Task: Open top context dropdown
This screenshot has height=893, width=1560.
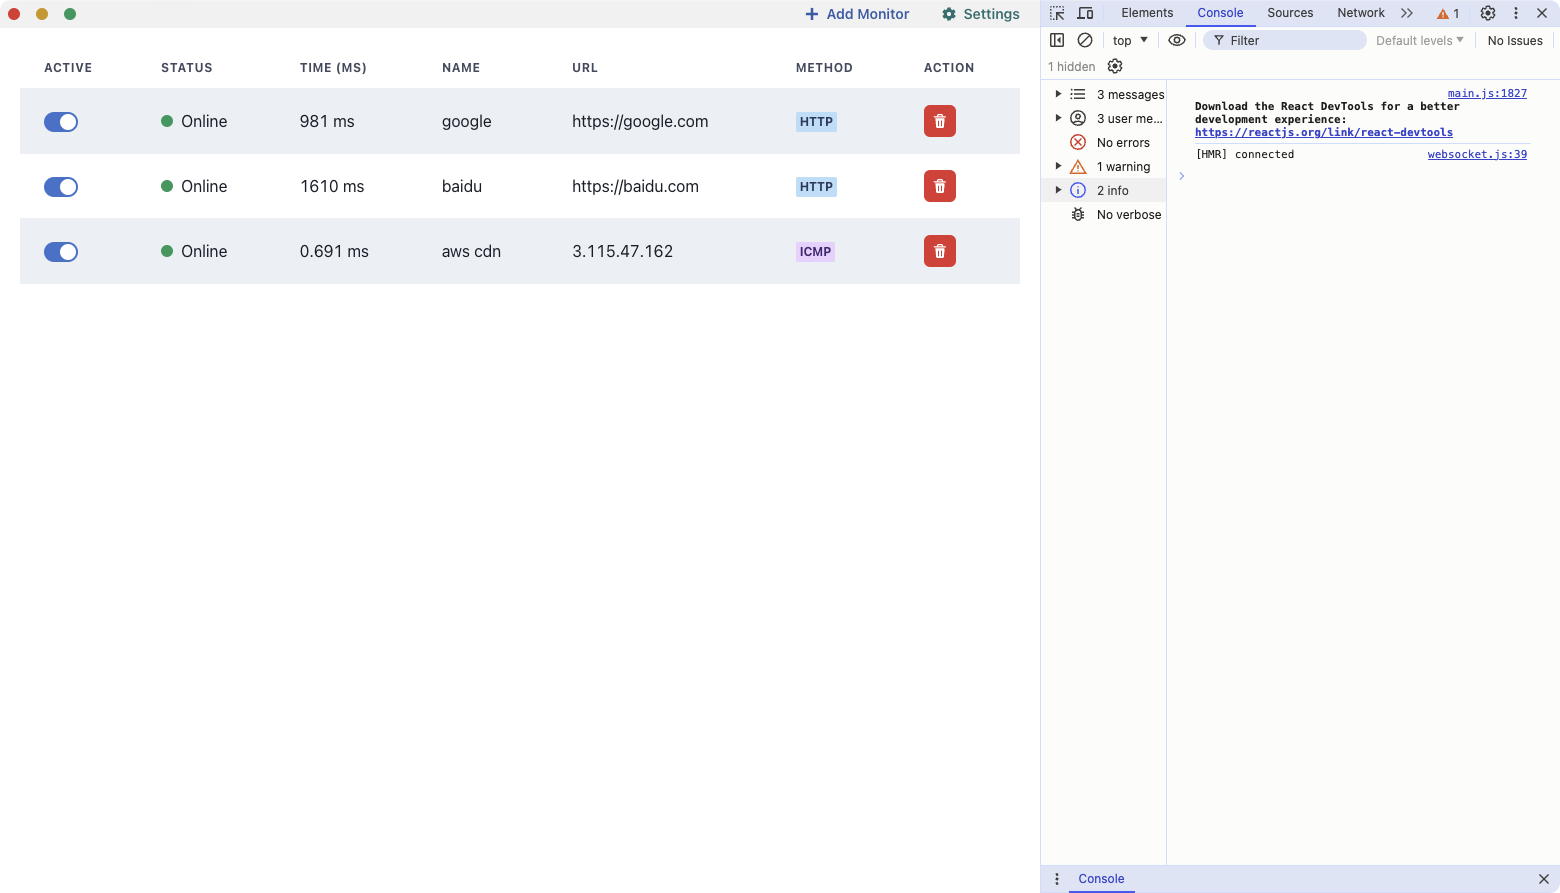Action: (1130, 40)
